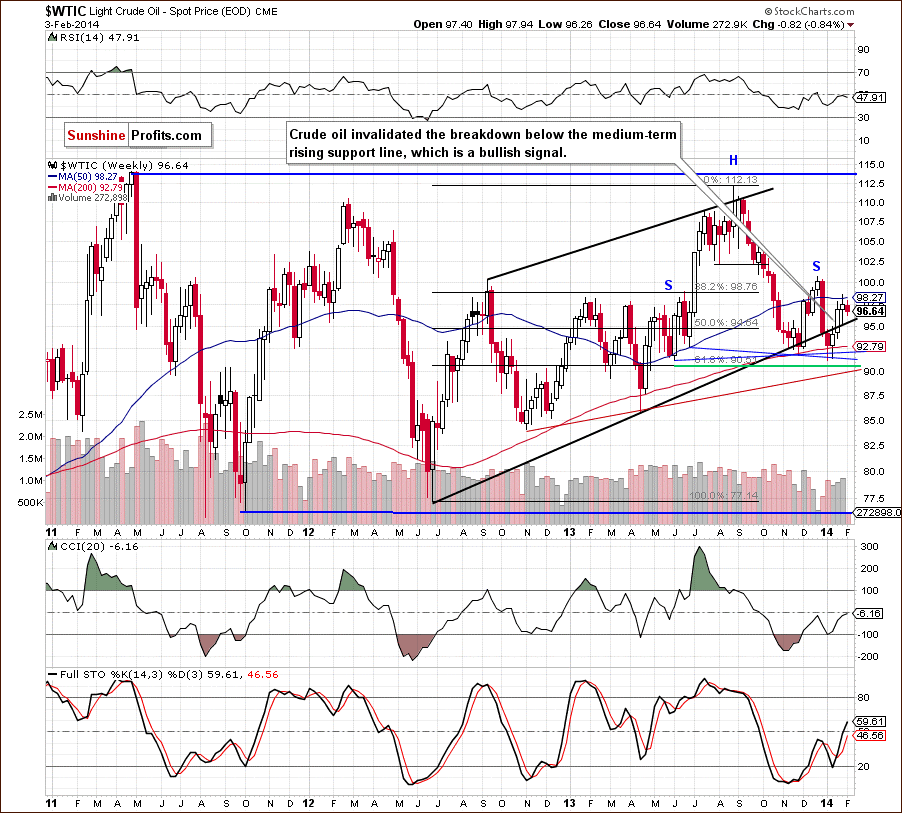Click the volume bars icon in legend
The height and width of the screenshot is (813, 902).
[x=52, y=197]
